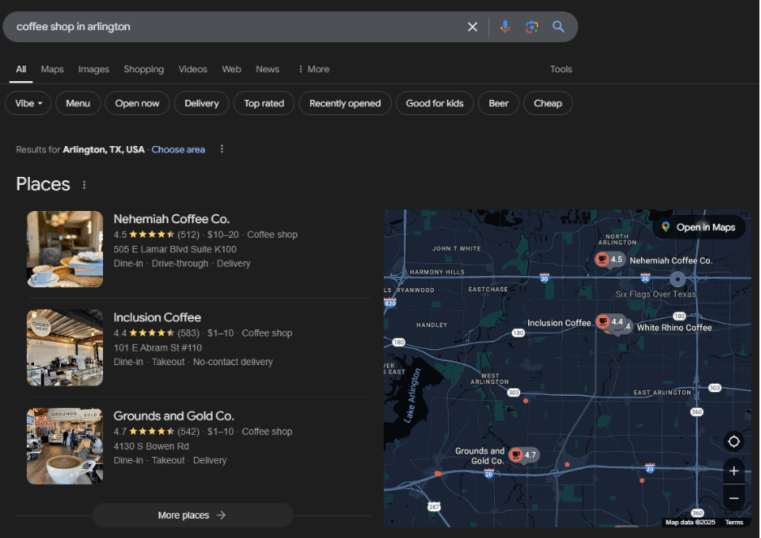Toggle the Open now filter chip
This screenshot has height=538, width=761.
coord(137,103)
